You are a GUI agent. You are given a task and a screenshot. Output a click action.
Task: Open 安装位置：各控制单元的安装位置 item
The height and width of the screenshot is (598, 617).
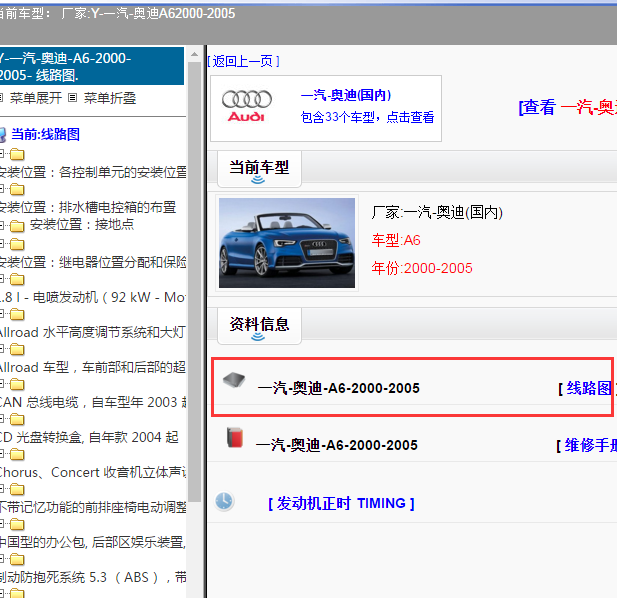93,172
